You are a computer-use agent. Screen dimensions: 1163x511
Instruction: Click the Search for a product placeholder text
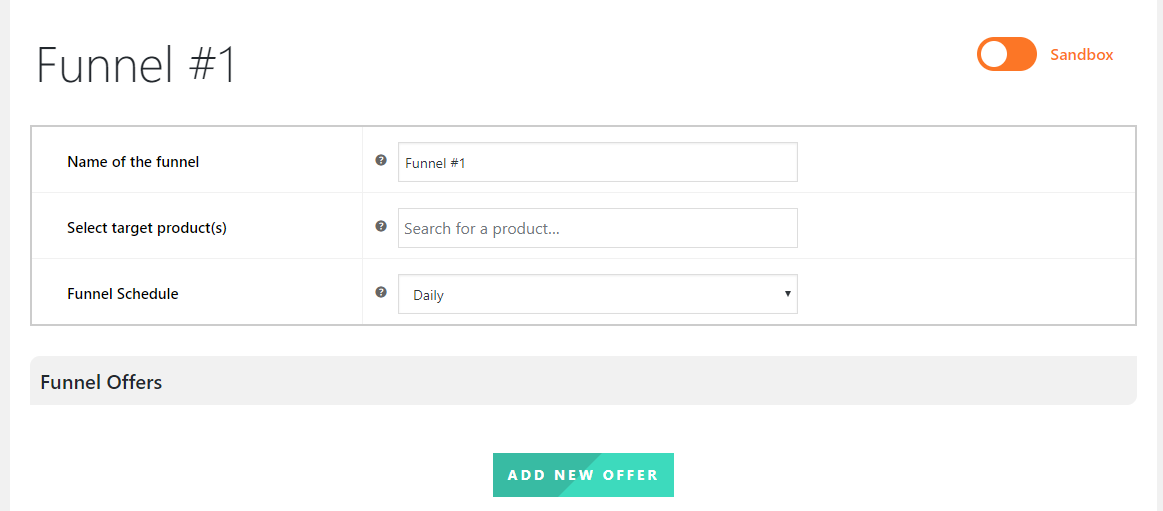(481, 228)
